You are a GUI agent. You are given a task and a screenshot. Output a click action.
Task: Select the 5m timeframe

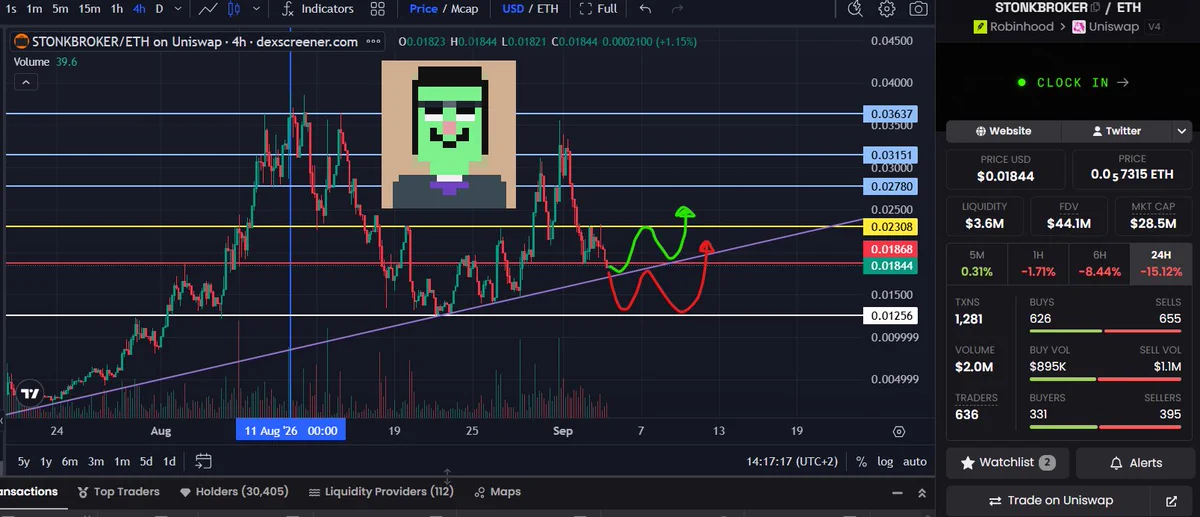click(x=60, y=9)
